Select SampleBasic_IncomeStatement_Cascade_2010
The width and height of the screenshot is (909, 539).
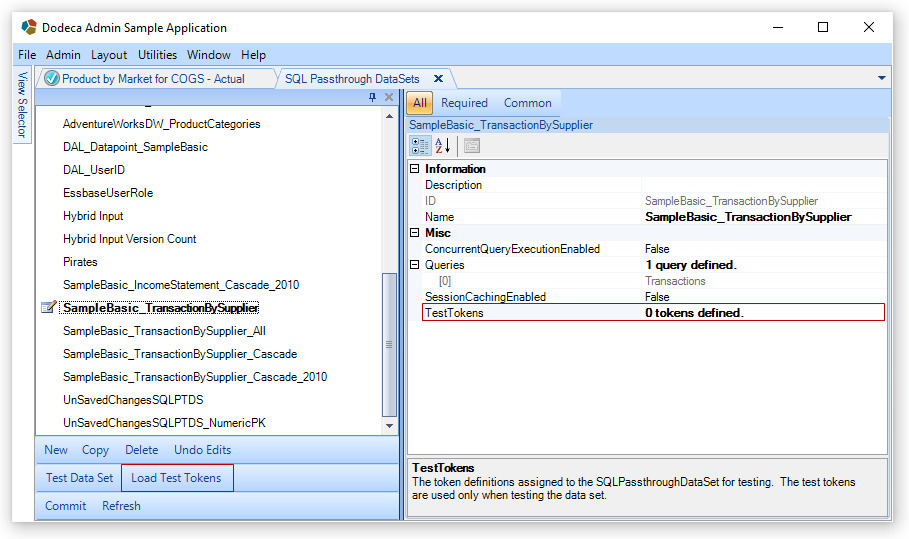tap(181, 285)
